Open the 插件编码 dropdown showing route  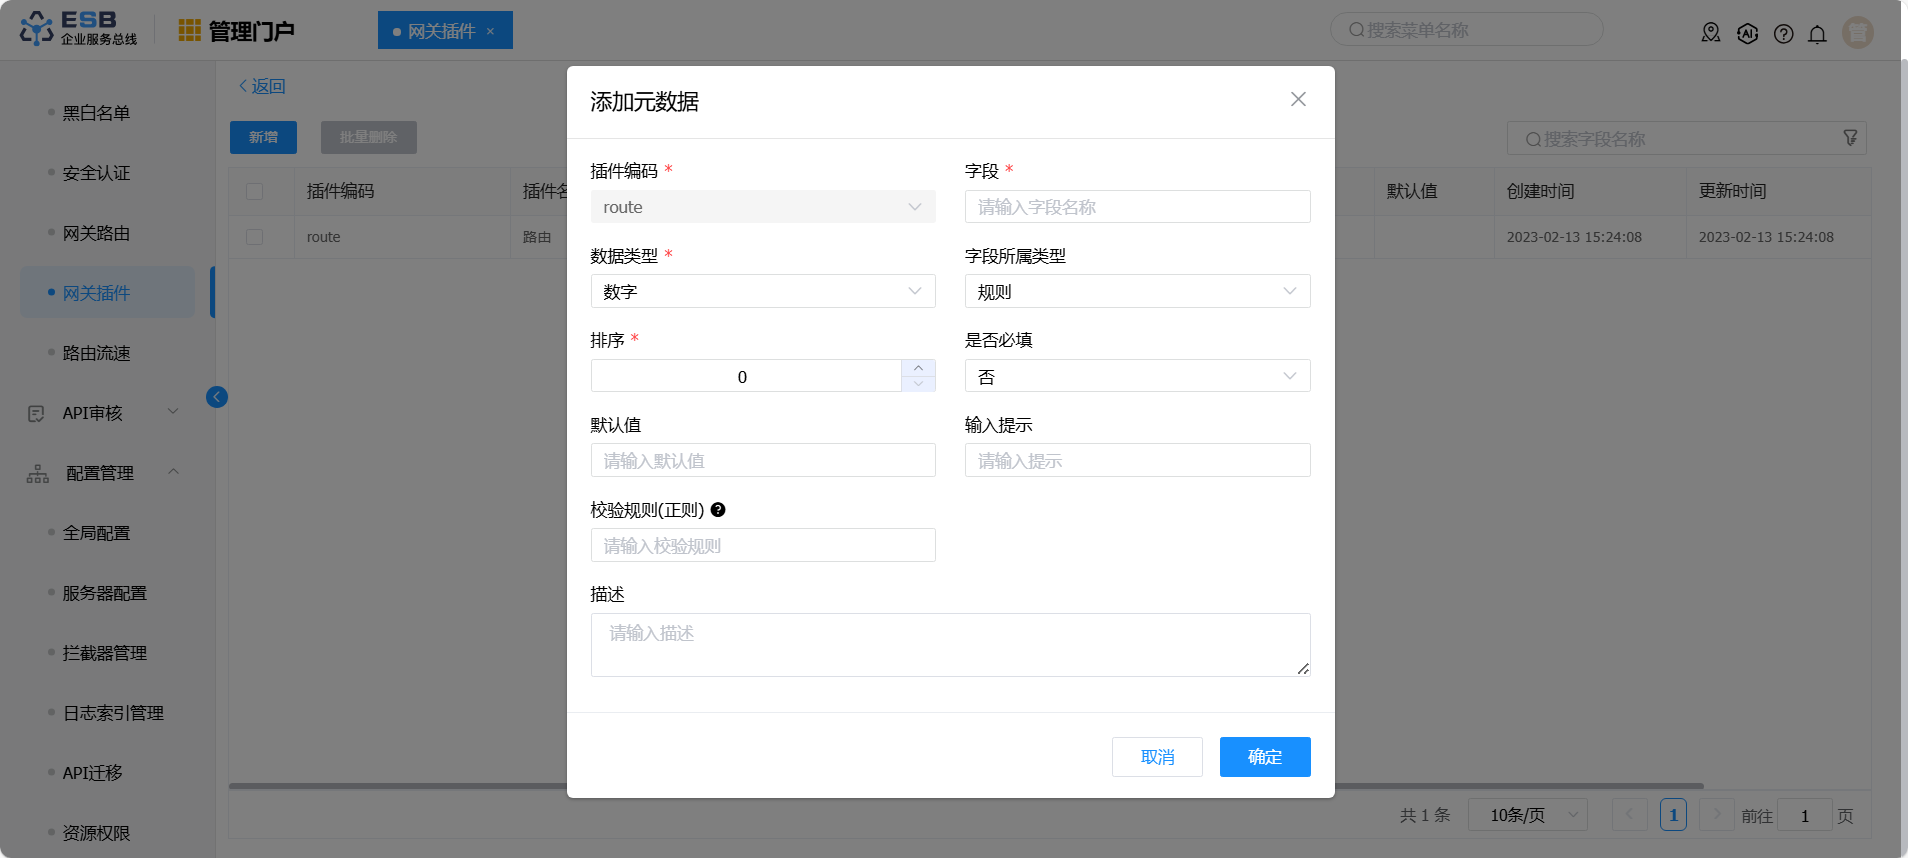(763, 207)
